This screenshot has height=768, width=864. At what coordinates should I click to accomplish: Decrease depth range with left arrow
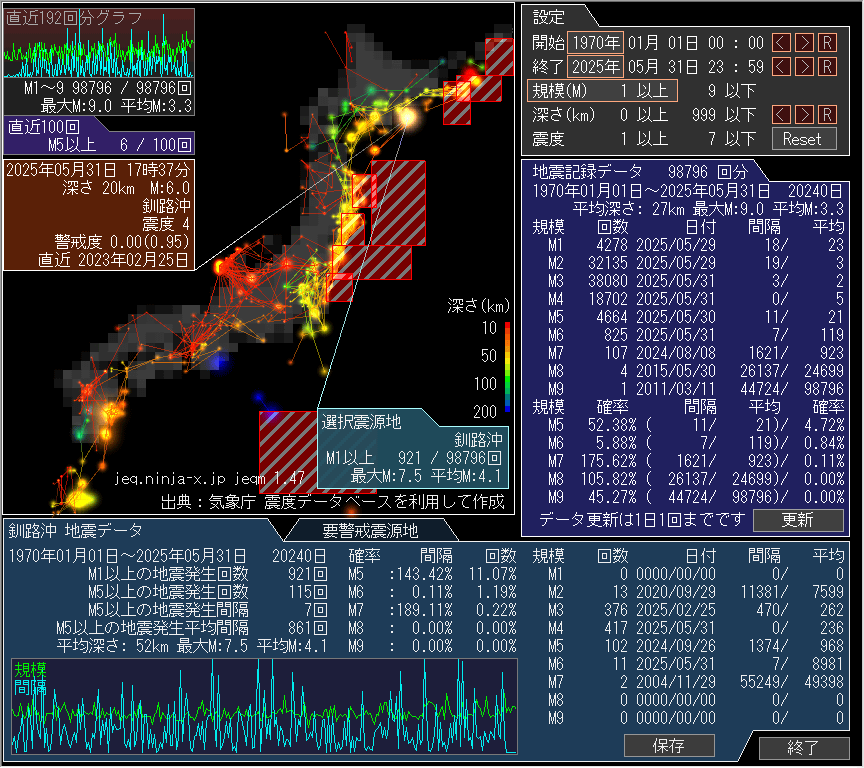[x=781, y=115]
